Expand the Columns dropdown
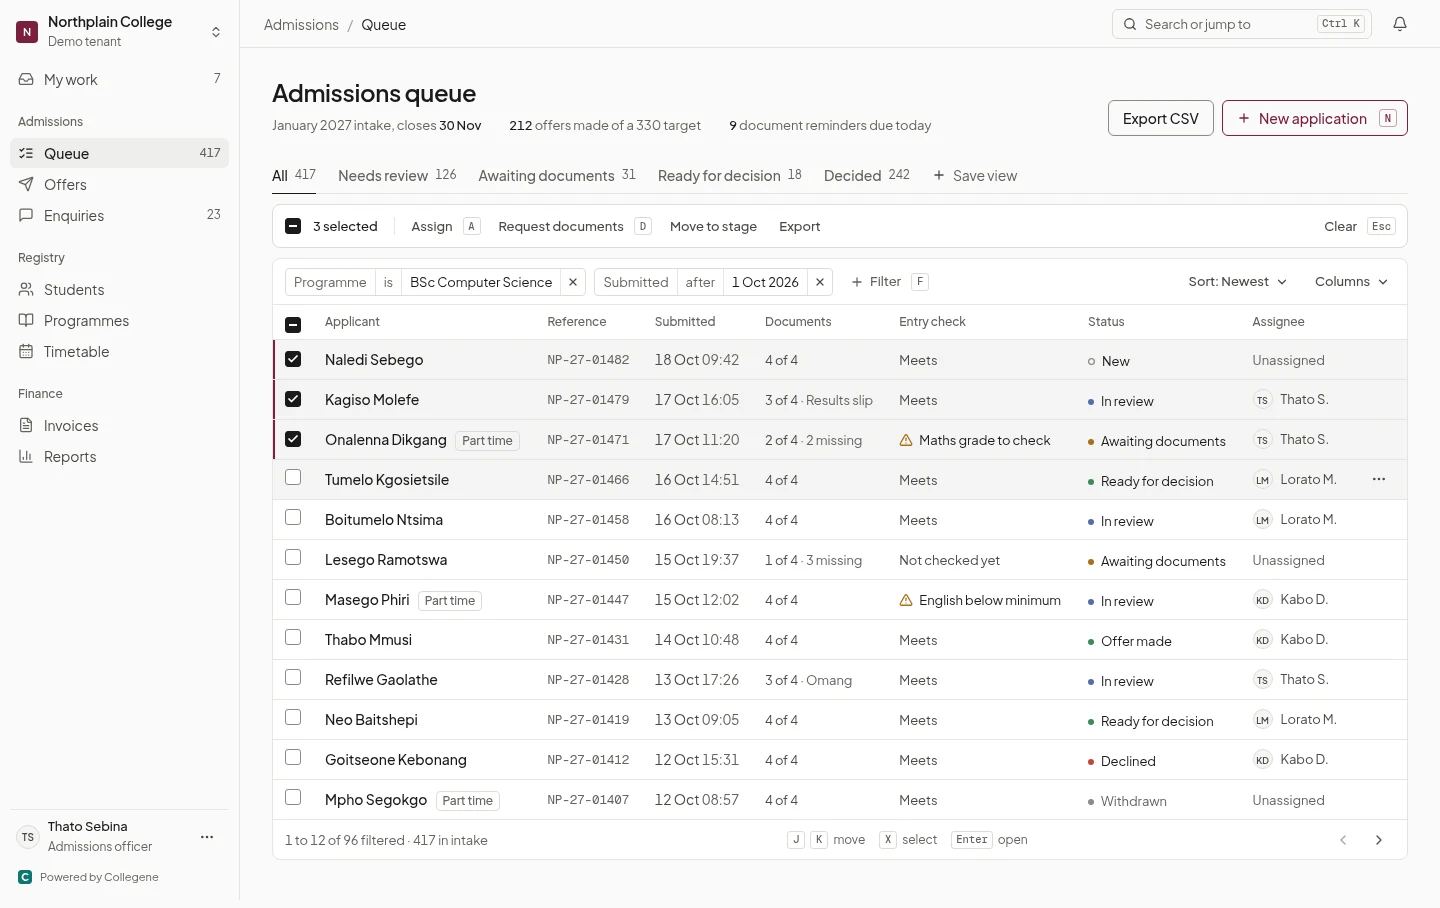Screen dimensions: 1440x908 coord(1351,282)
